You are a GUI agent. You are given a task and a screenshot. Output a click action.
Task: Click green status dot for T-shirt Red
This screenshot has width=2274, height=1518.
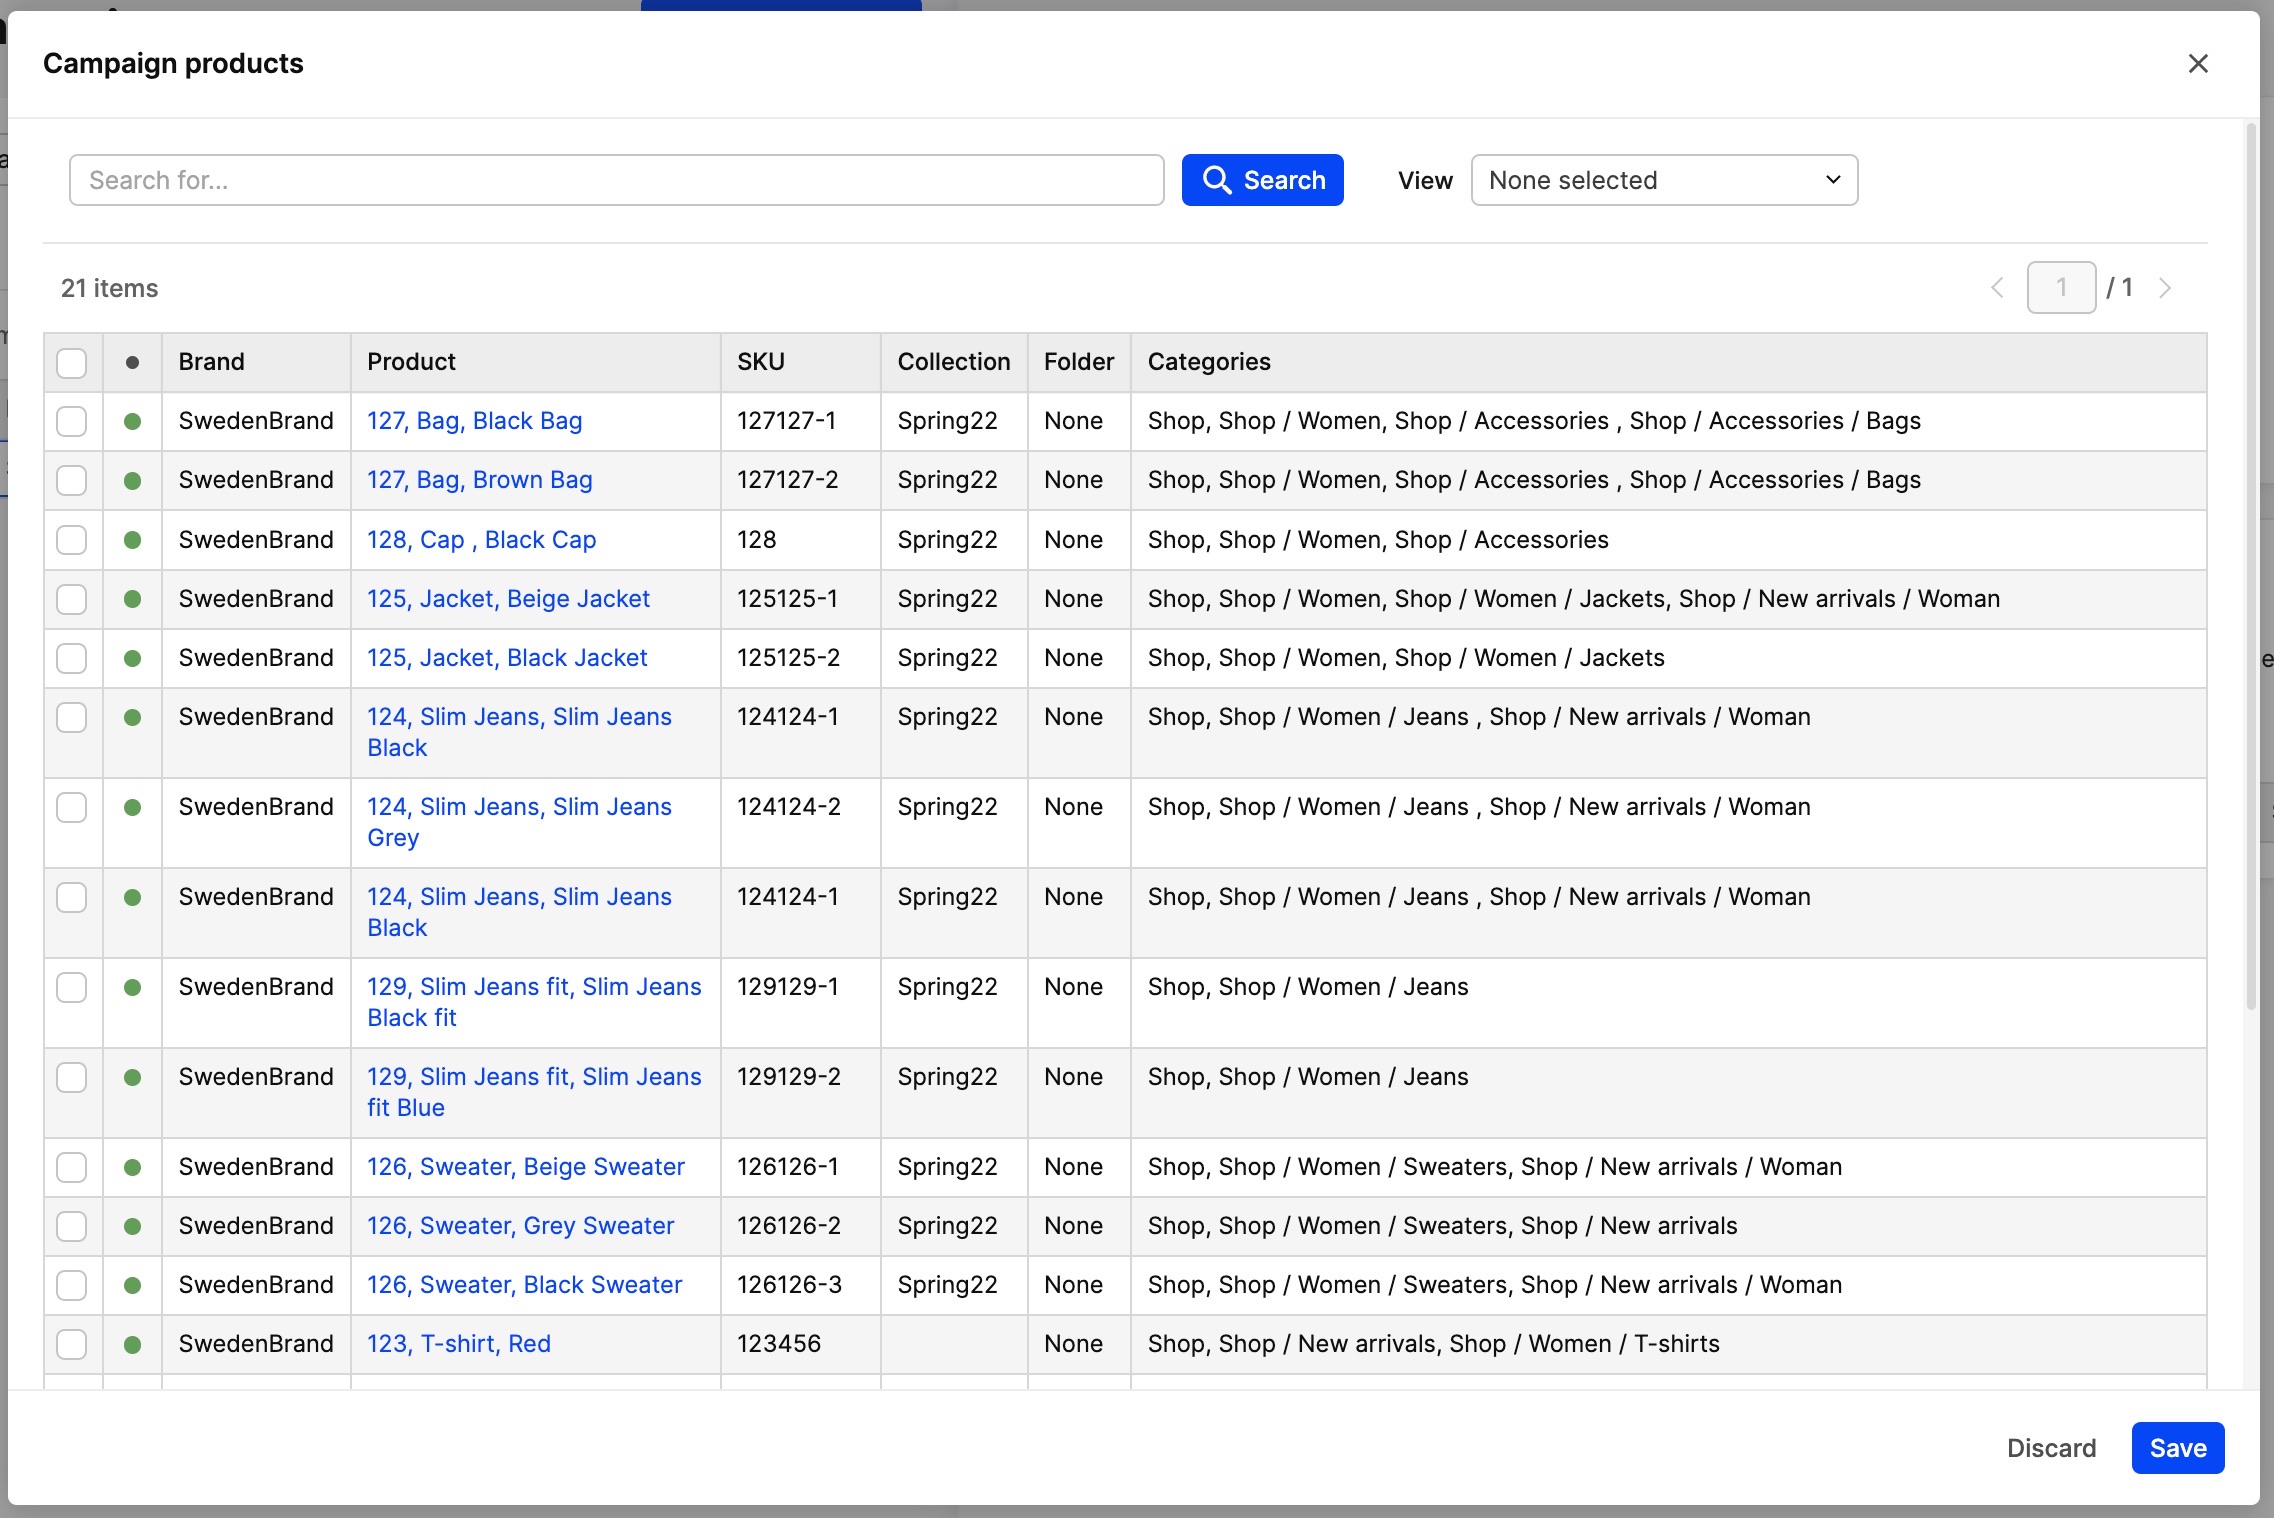[x=132, y=1345]
